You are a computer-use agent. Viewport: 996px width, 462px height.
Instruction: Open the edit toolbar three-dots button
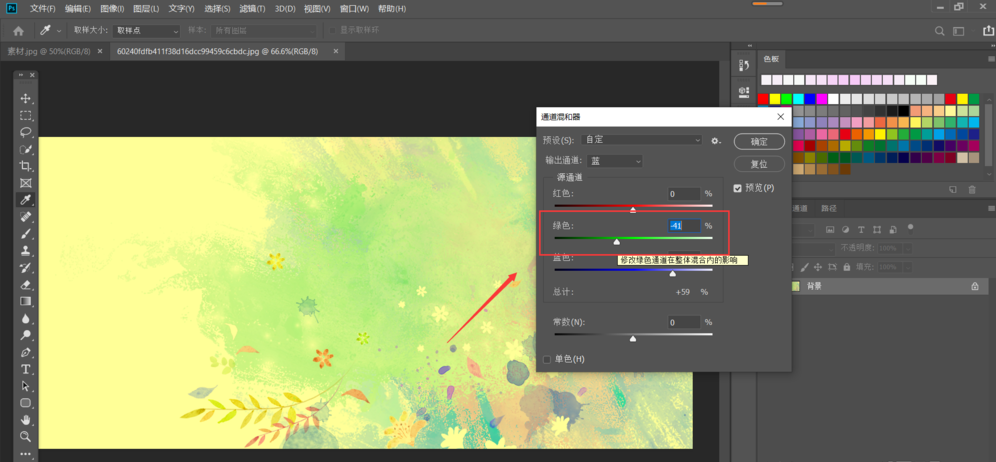coord(26,454)
